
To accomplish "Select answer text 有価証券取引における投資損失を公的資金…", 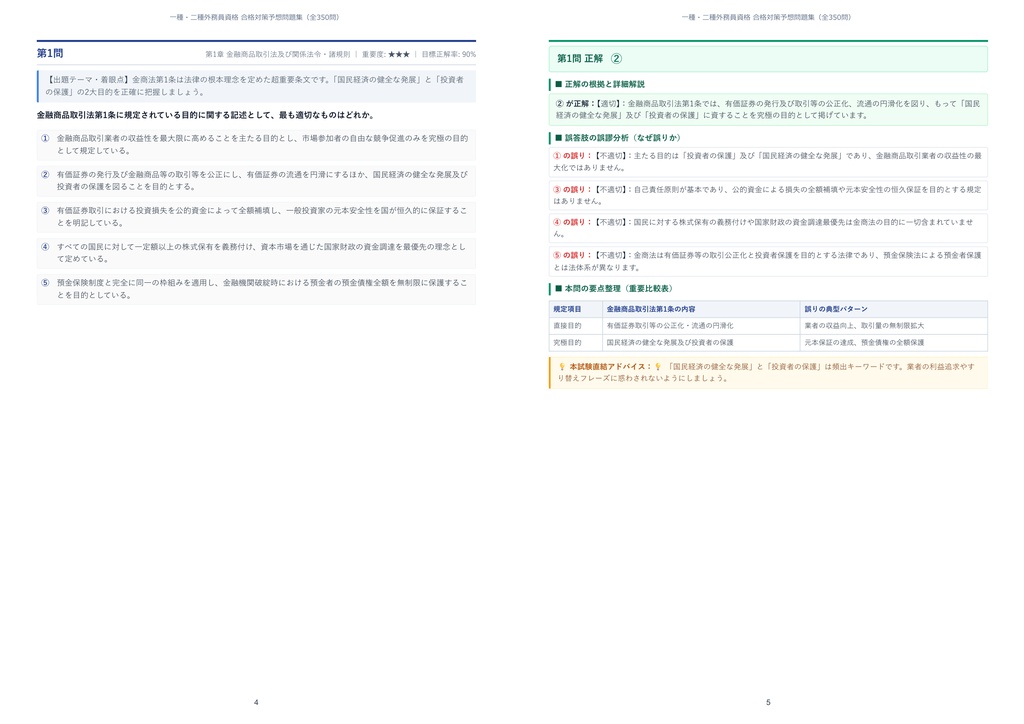I will coord(262,217).
